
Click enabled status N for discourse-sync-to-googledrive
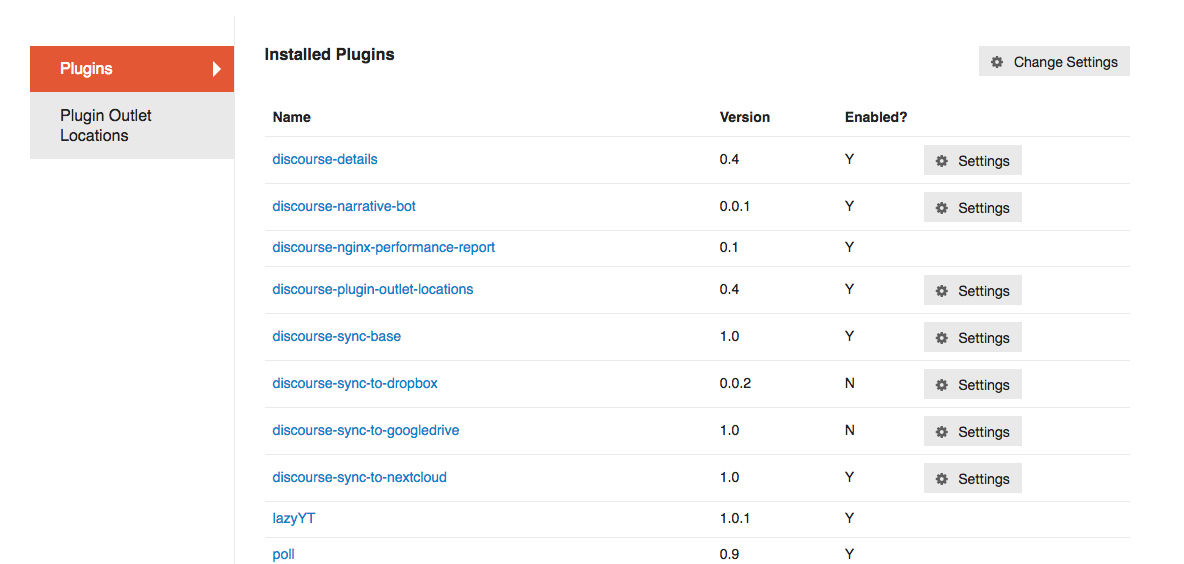849,430
